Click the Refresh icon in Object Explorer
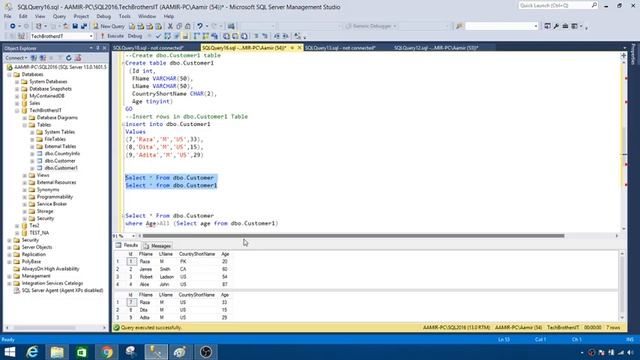 point(69,58)
